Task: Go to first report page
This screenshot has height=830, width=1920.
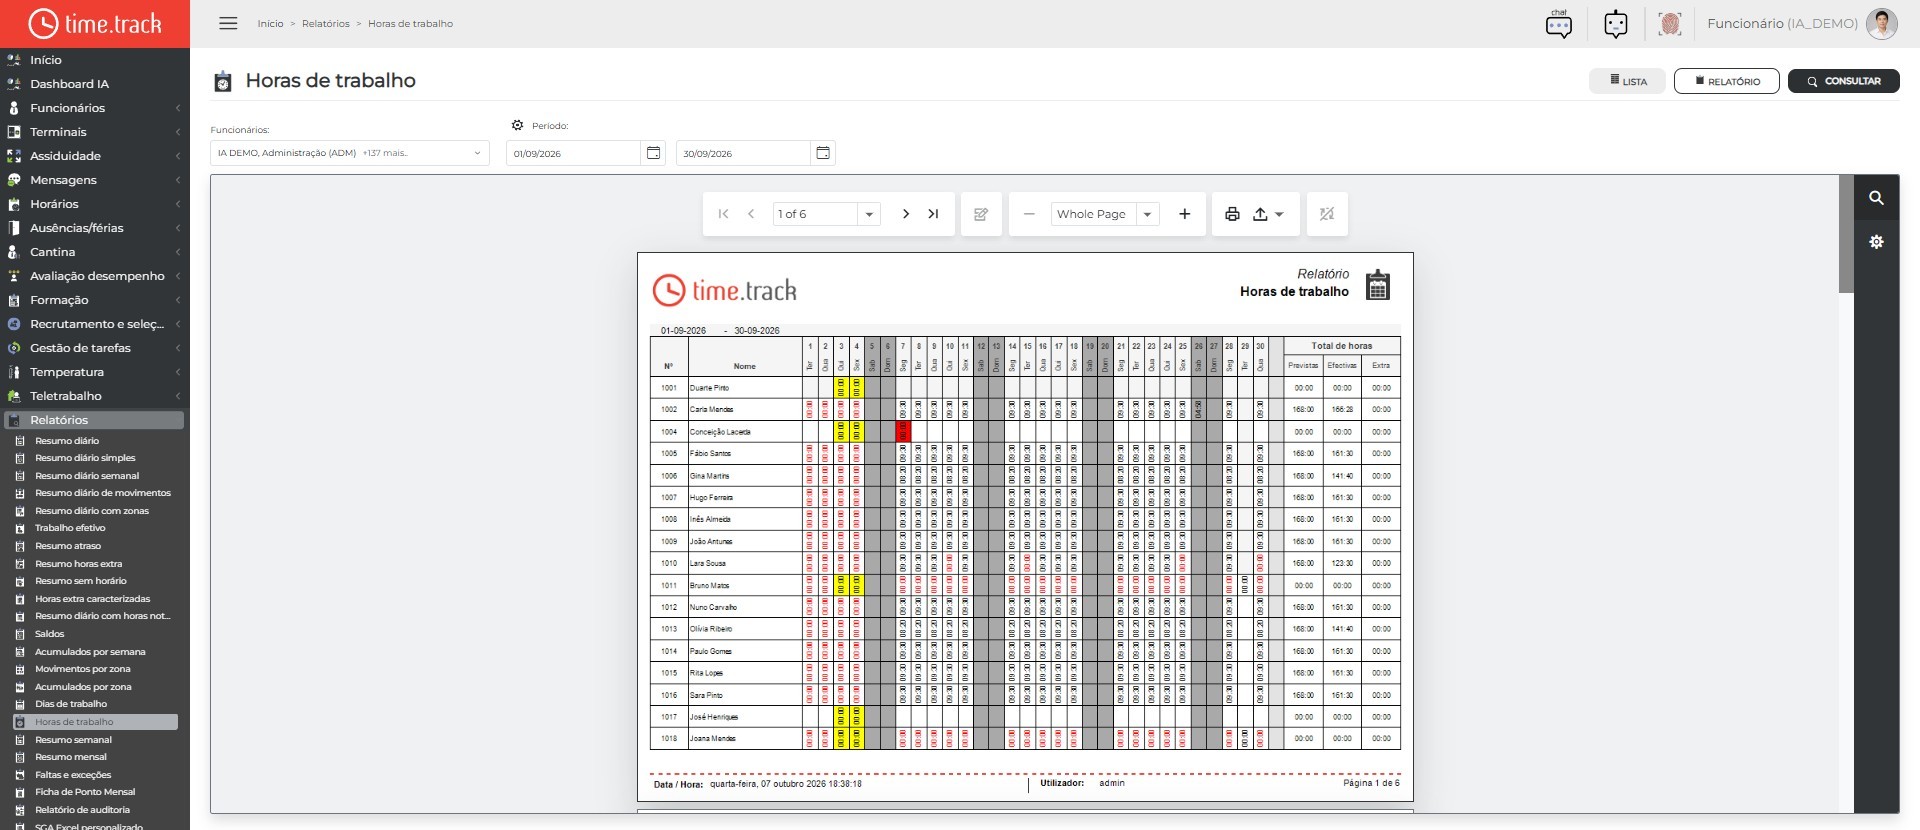Action: pyautogui.click(x=724, y=214)
